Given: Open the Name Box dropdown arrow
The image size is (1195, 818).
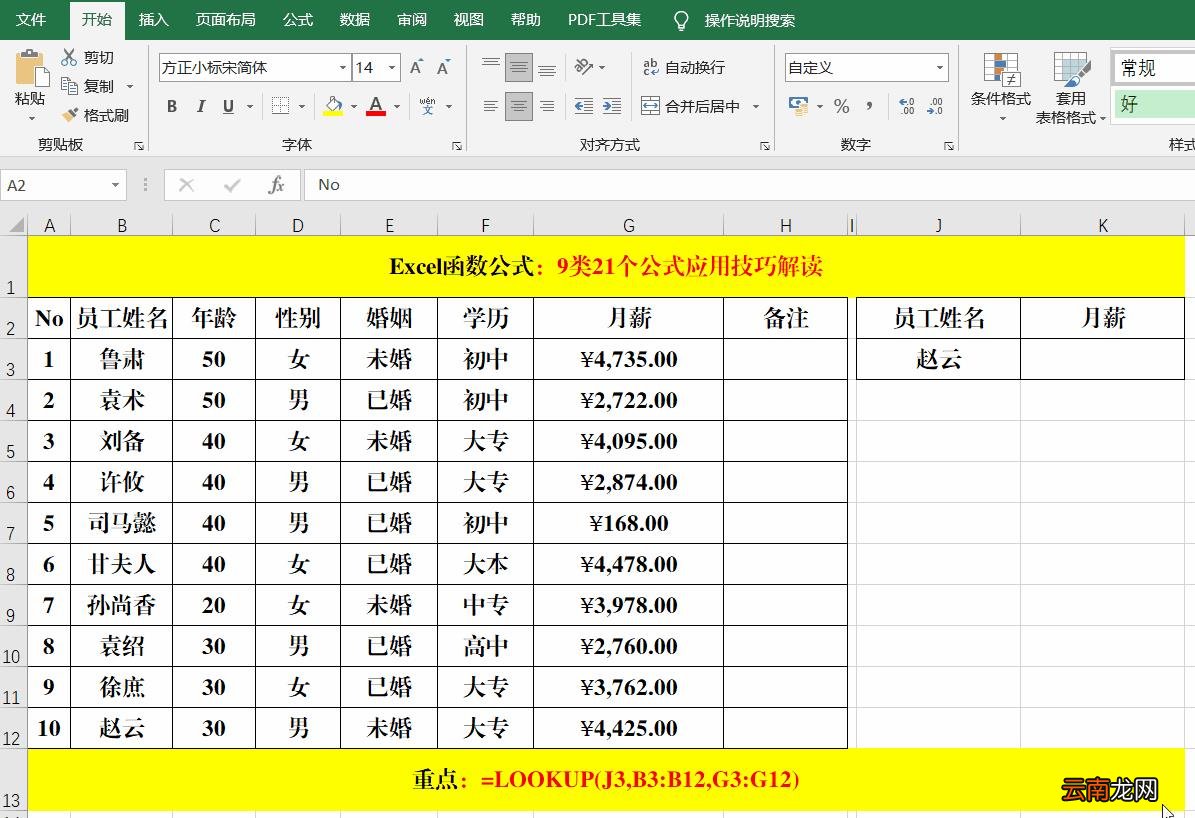Looking at the screenshot, I should tap(115, 185).
